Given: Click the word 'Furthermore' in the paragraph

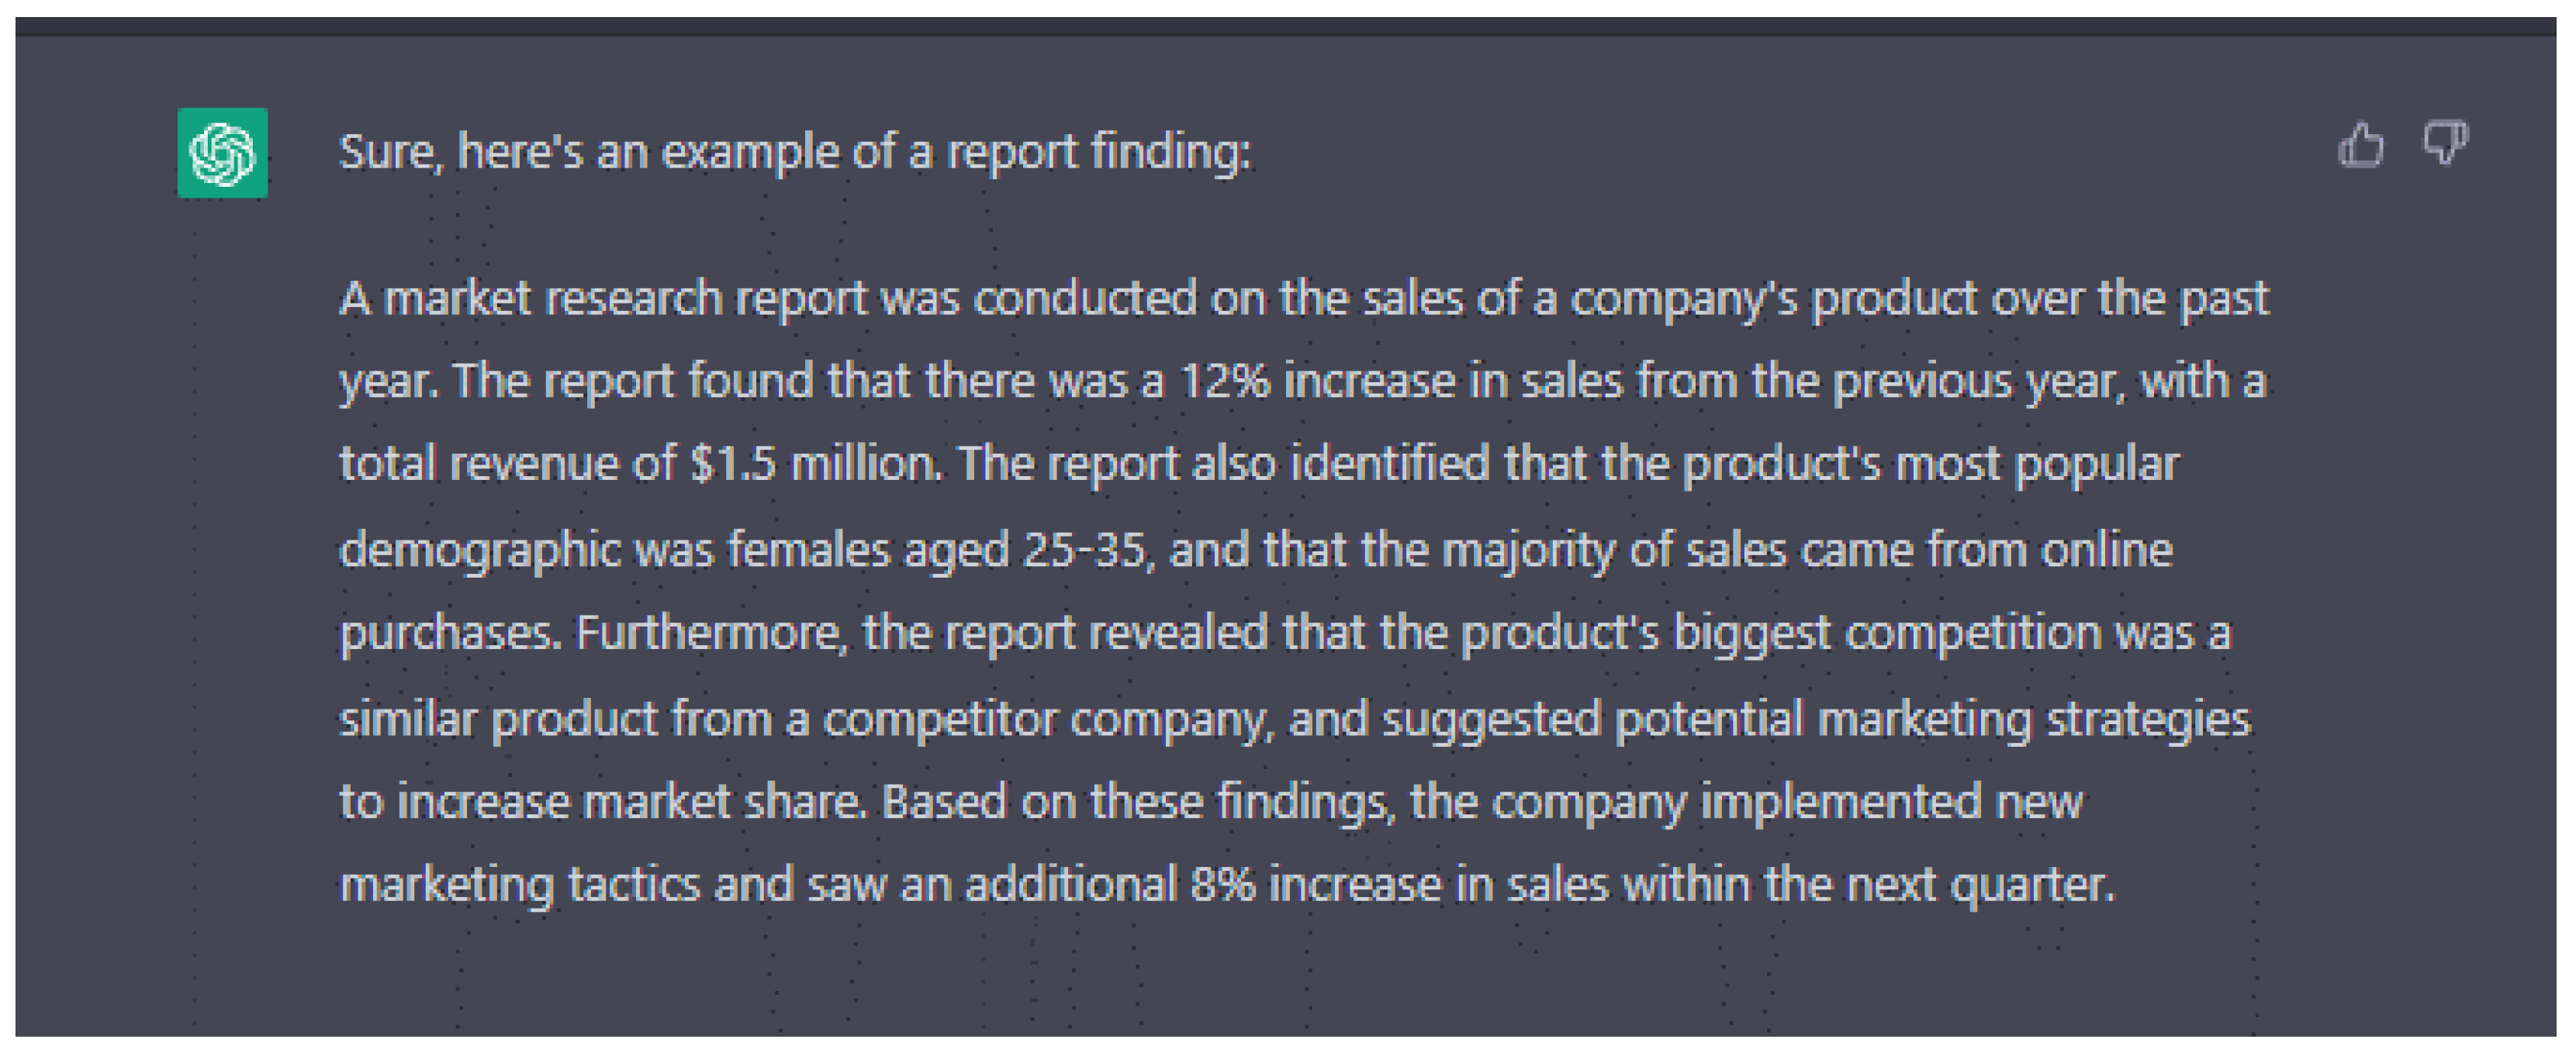Looking at the screenshot, I should 710,633.
